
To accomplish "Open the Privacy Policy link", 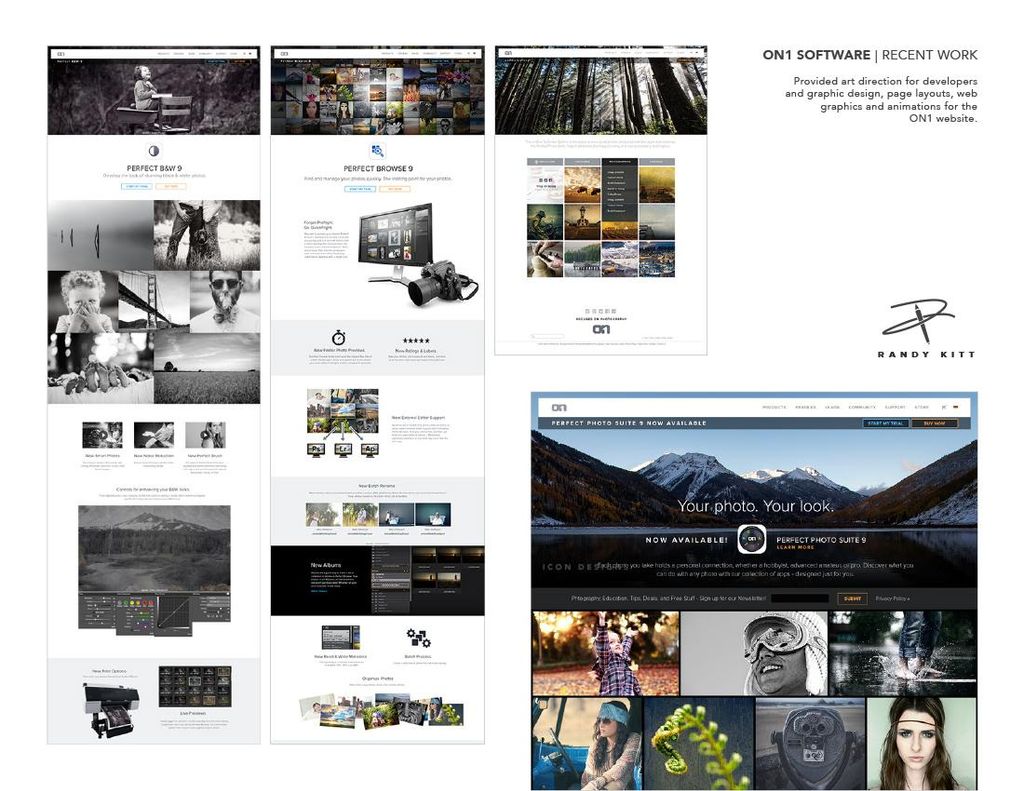I will (893, 598).
